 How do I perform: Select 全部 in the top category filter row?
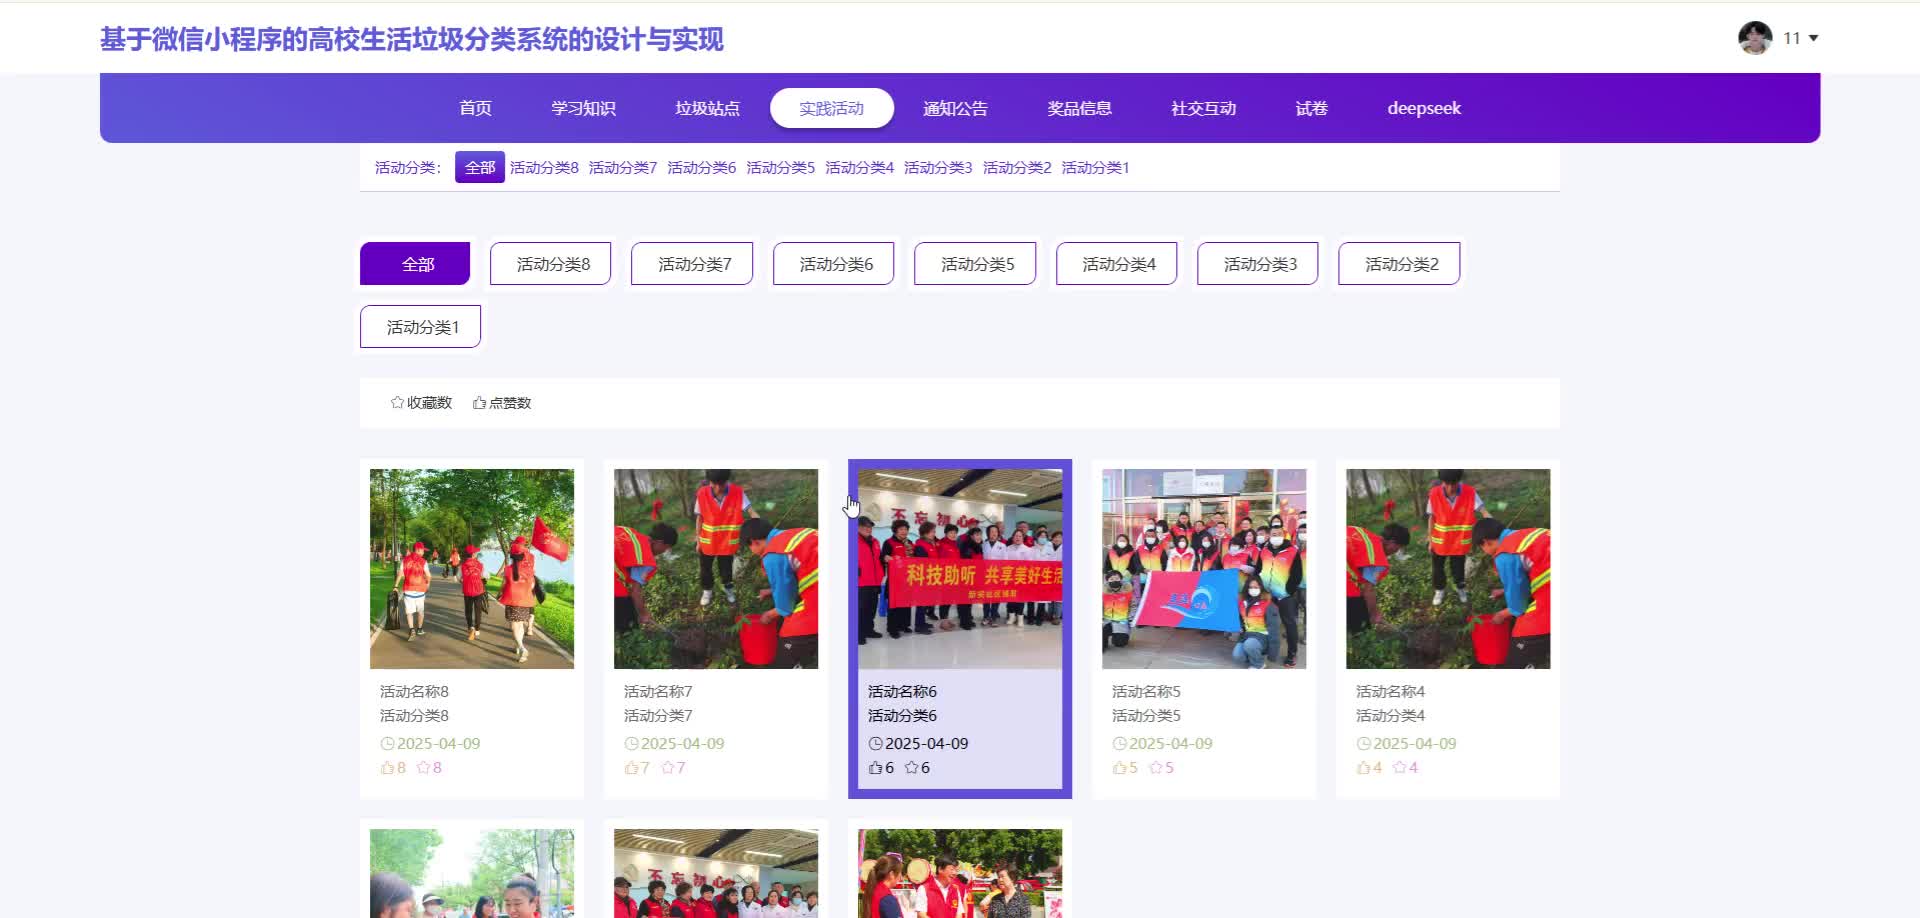[480, 167]
